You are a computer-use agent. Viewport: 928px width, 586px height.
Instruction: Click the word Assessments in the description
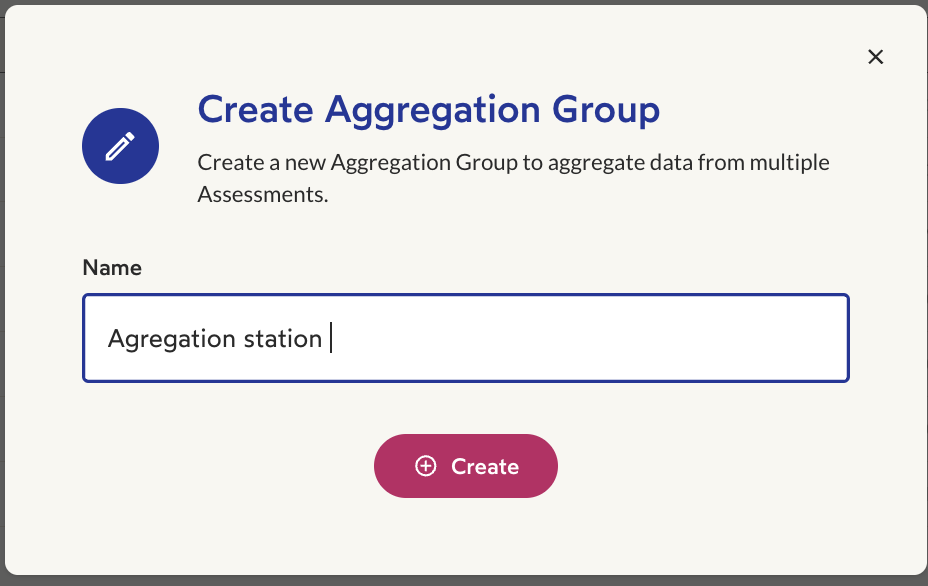[x=262, y=194]
